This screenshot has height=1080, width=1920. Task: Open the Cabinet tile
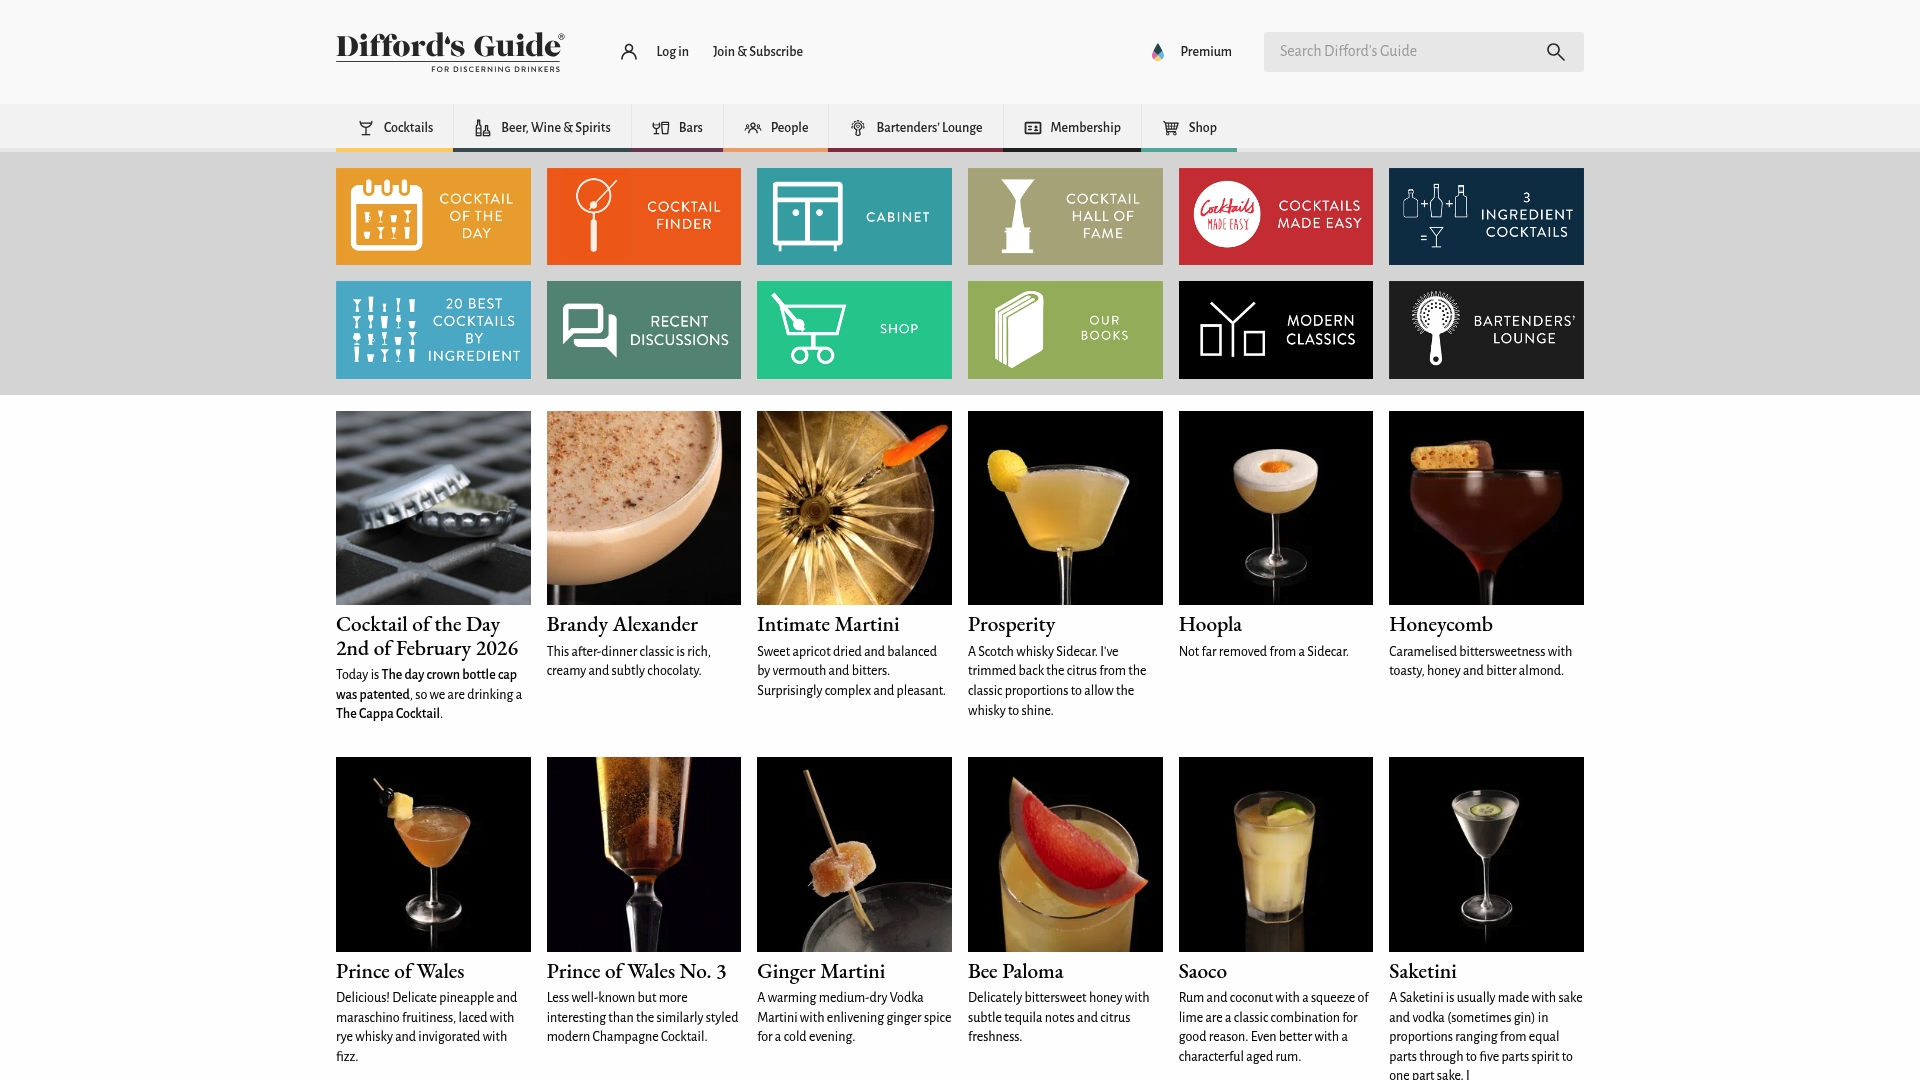point(854,215)
